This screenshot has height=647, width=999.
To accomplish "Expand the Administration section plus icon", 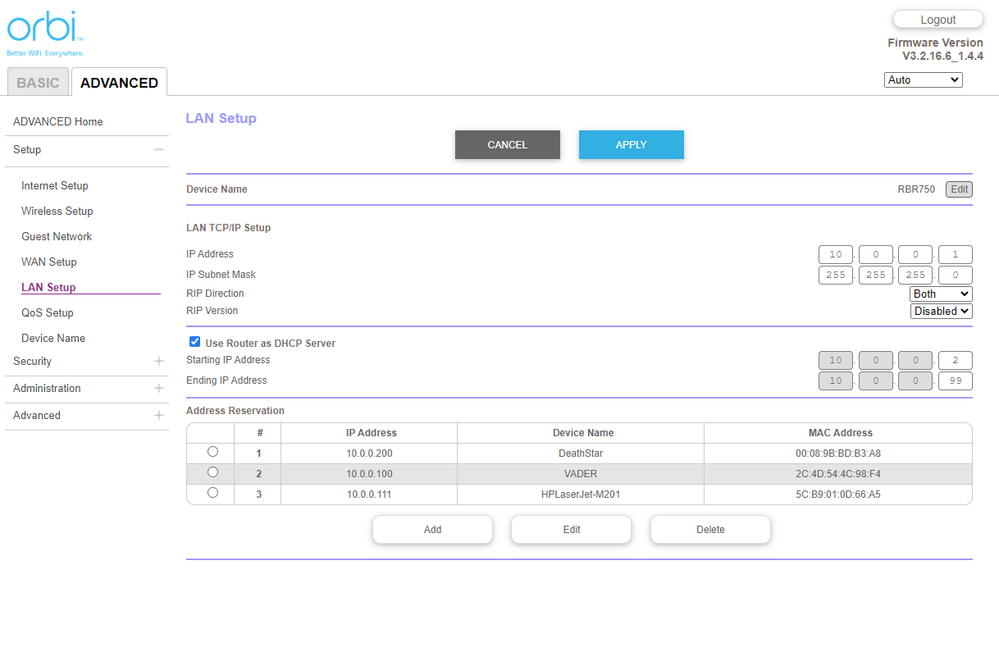I will tap(158, 388).
